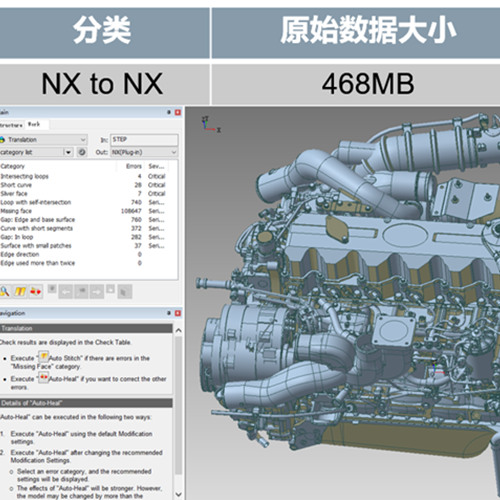Pin the Main panel
This screenshot has width=500, height=500.
point(169,112)
